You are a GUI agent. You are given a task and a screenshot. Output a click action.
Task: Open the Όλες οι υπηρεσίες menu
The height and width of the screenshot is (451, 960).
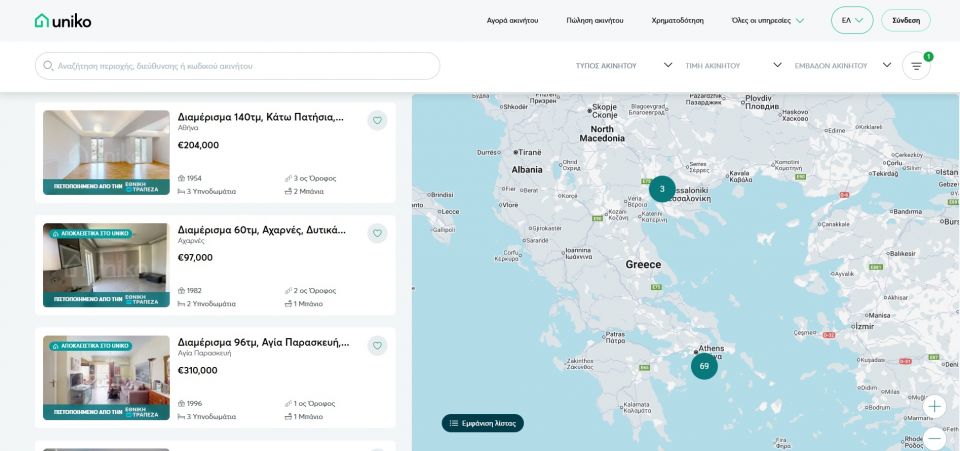pyautogui.click(x=767, y=20)
